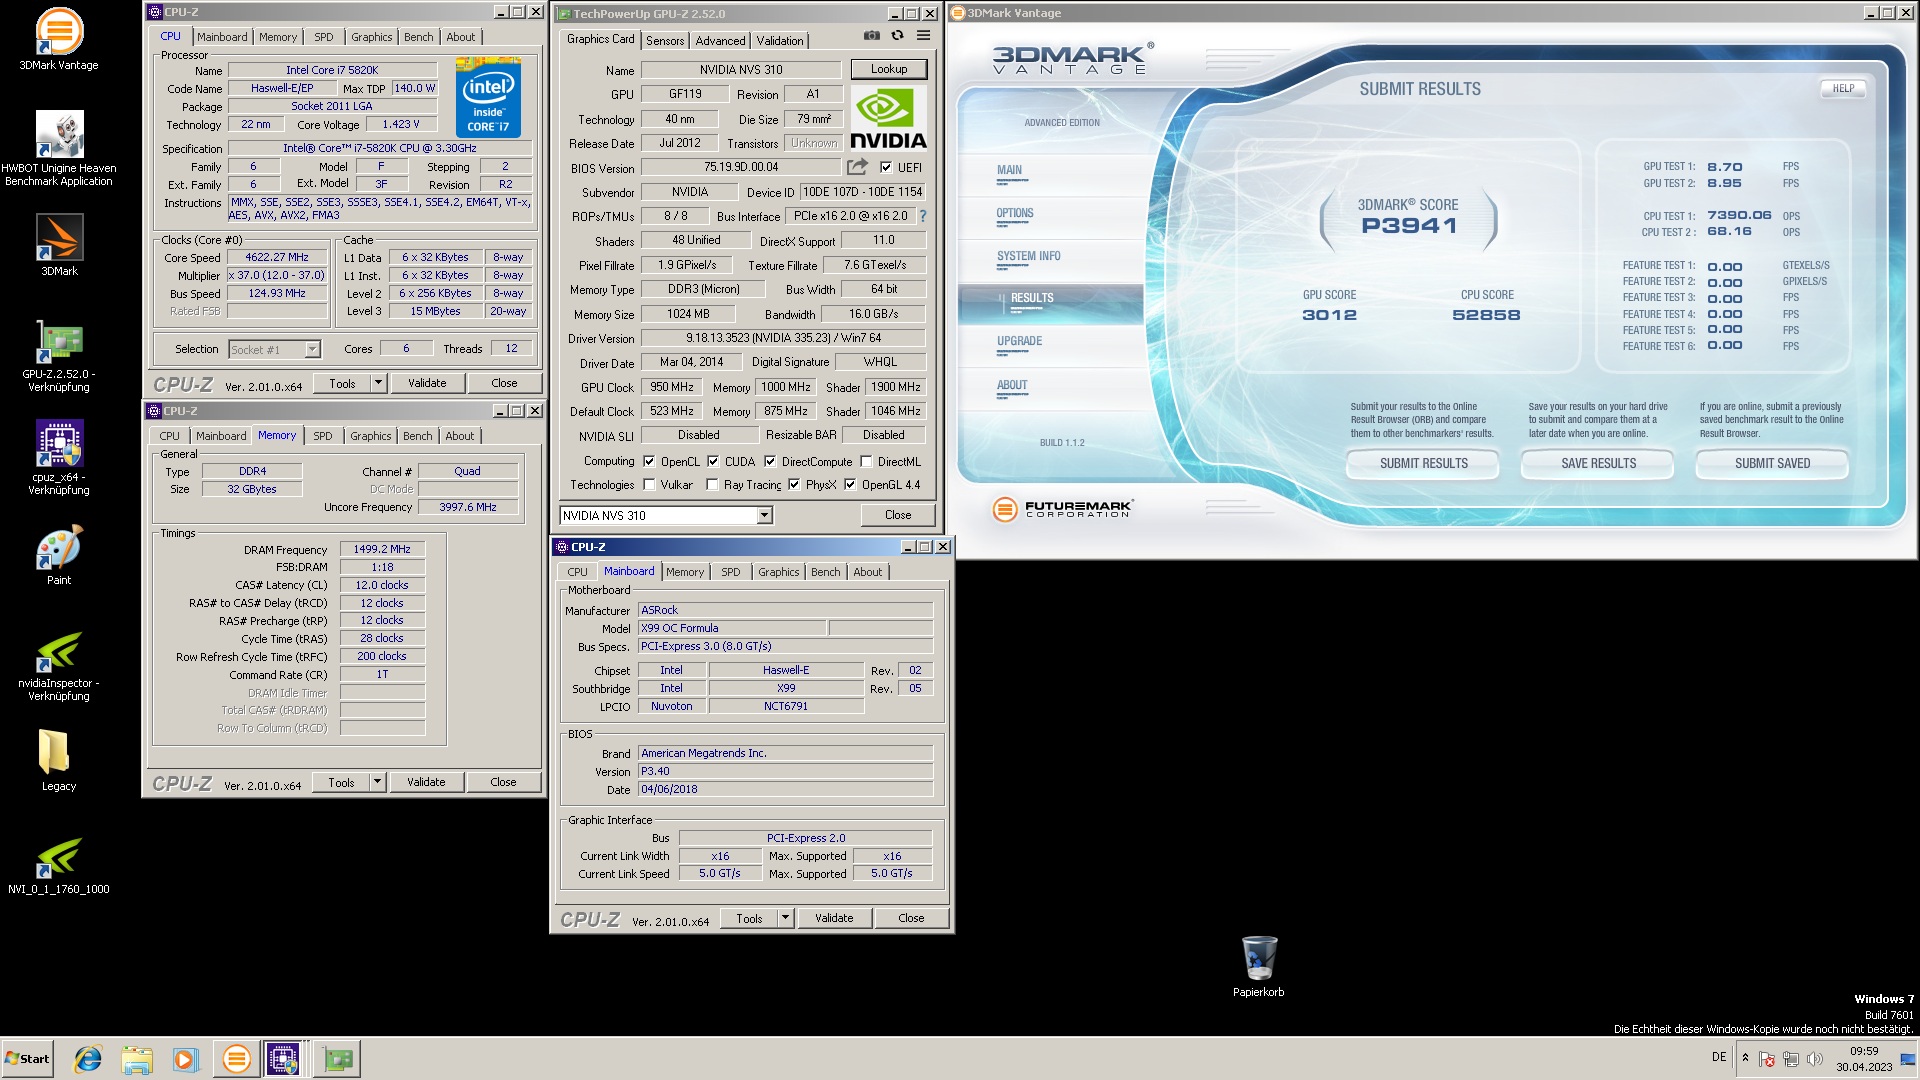This screenshot has width=1920, height=1080.
Task: Click GPU-Z refresh icon
Action: [897, 36]
